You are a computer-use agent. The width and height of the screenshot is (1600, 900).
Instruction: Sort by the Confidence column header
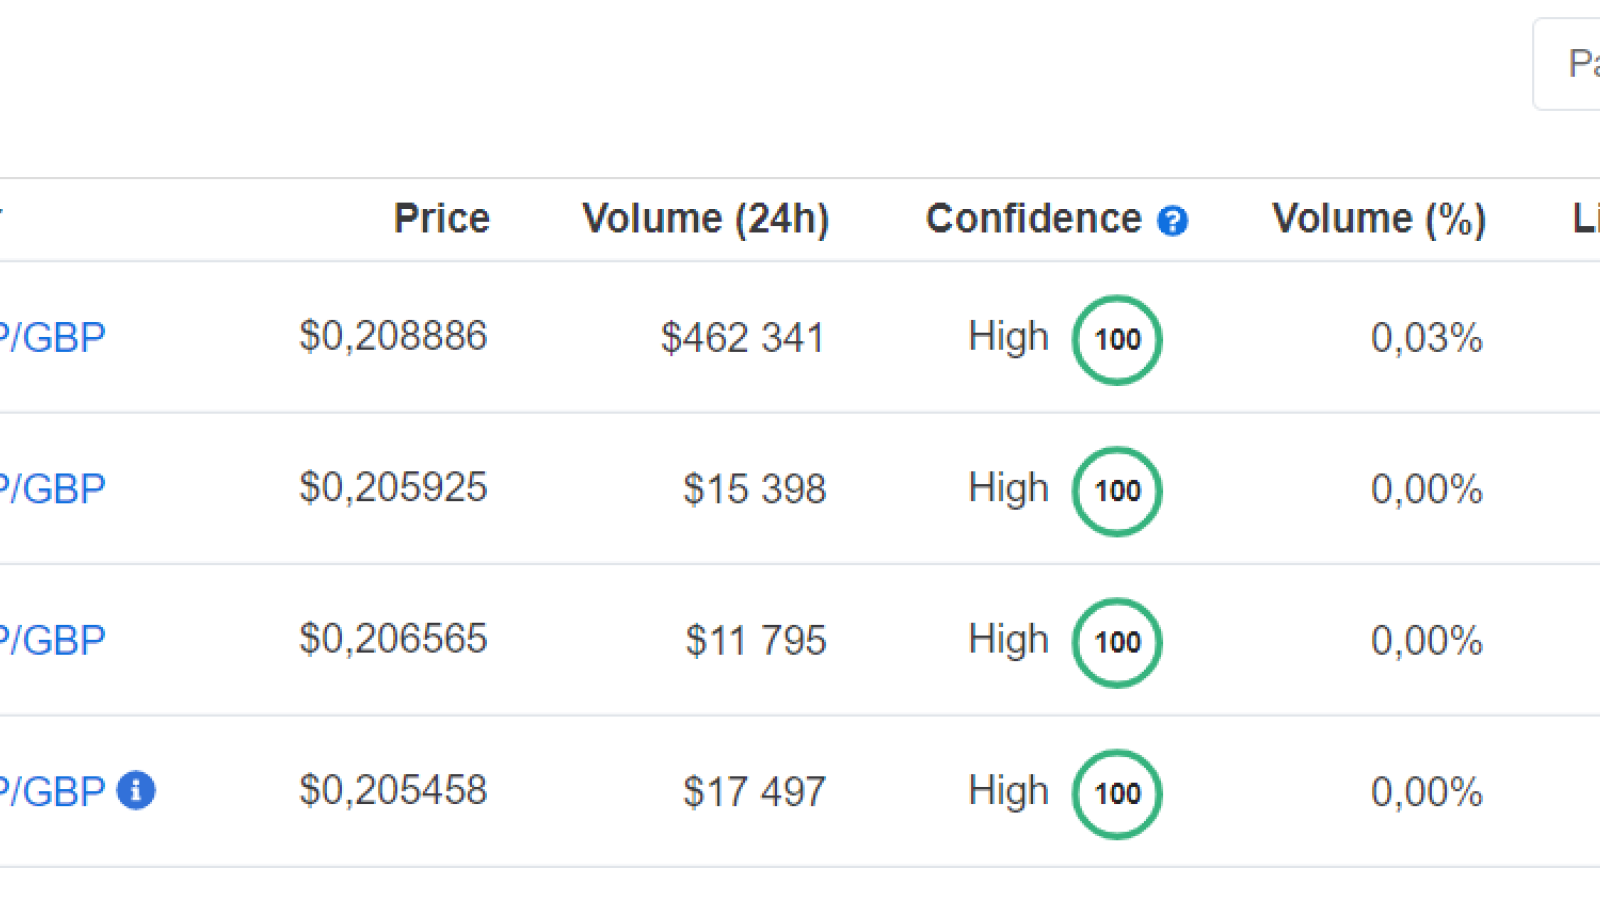[1033, 218]
